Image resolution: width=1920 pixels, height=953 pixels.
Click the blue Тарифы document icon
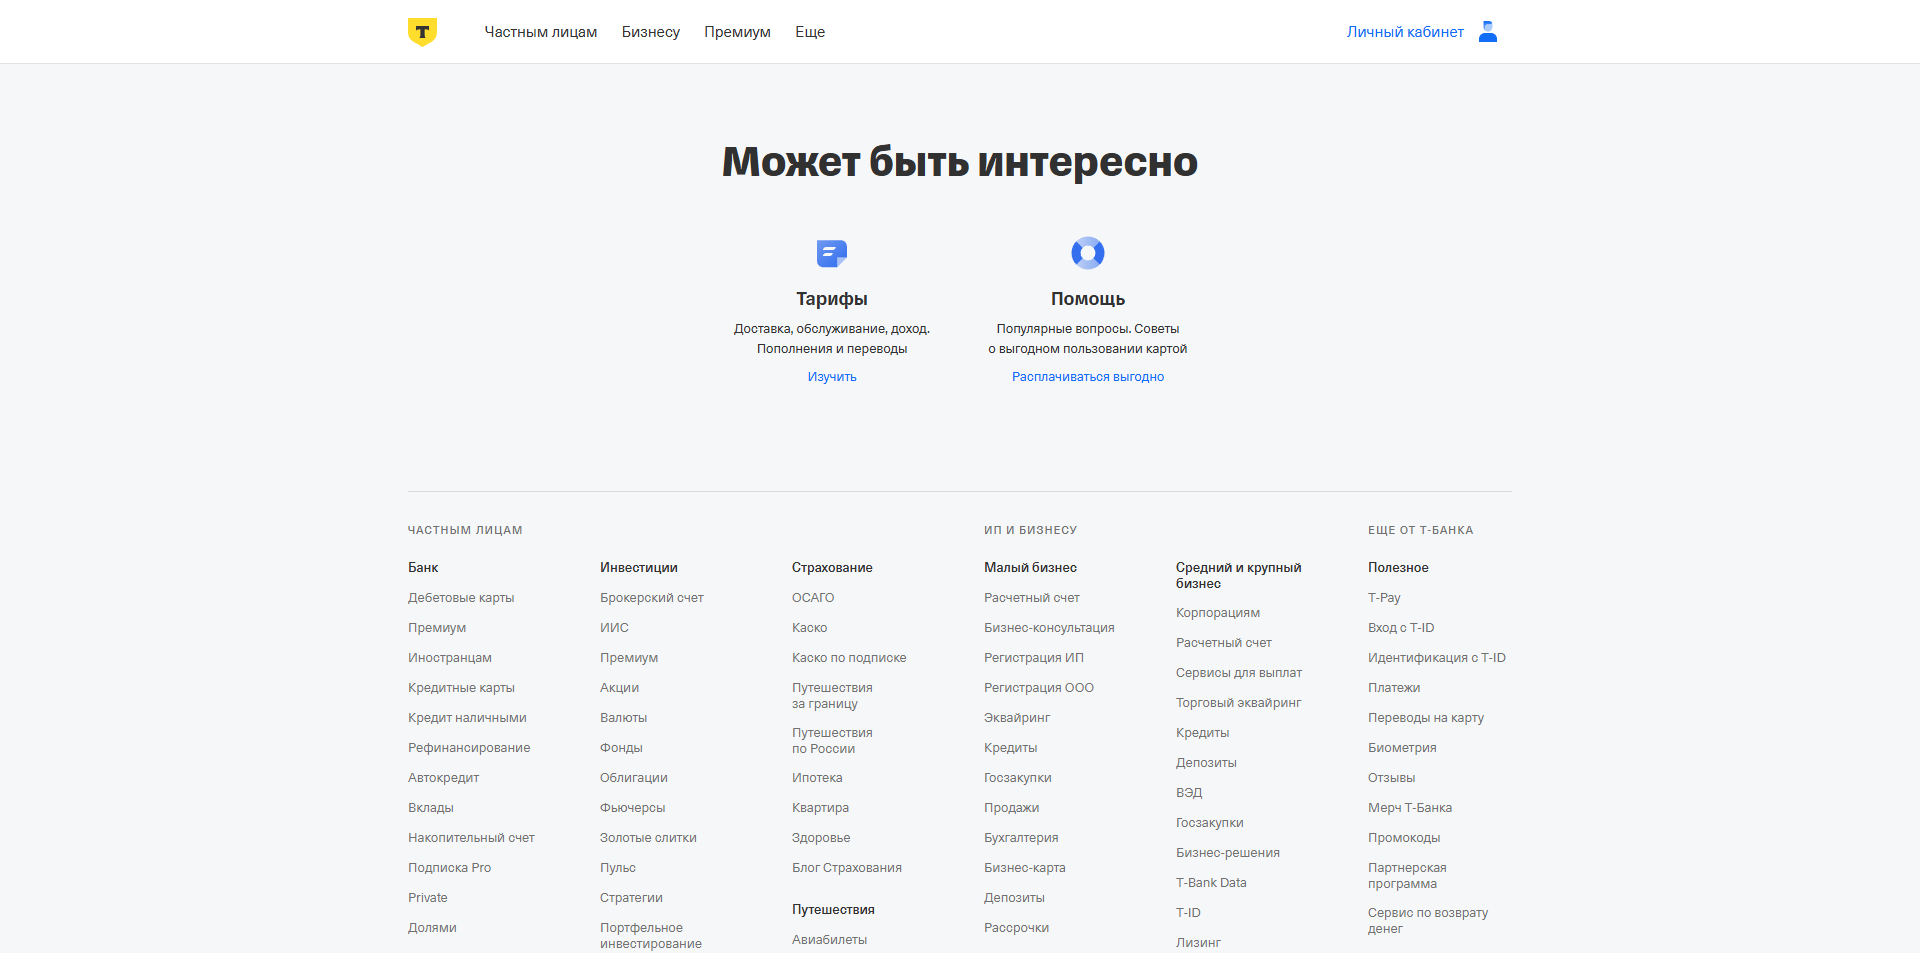click(x=831, y=253)
